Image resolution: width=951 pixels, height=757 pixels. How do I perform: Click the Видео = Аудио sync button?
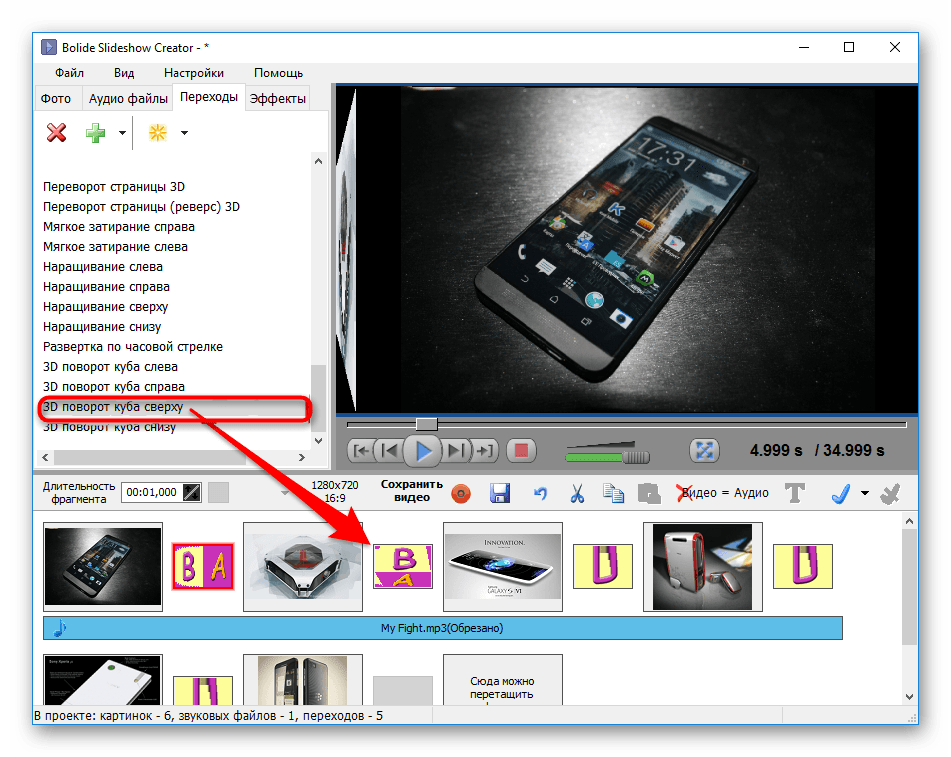723,493
